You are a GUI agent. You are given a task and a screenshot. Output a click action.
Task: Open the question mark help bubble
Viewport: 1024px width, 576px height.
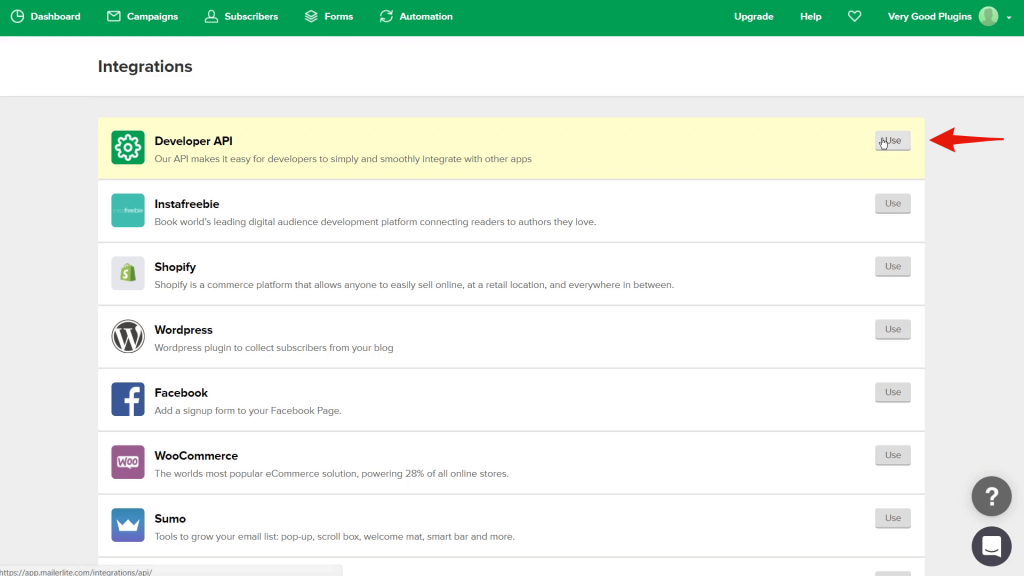(991, 496)
